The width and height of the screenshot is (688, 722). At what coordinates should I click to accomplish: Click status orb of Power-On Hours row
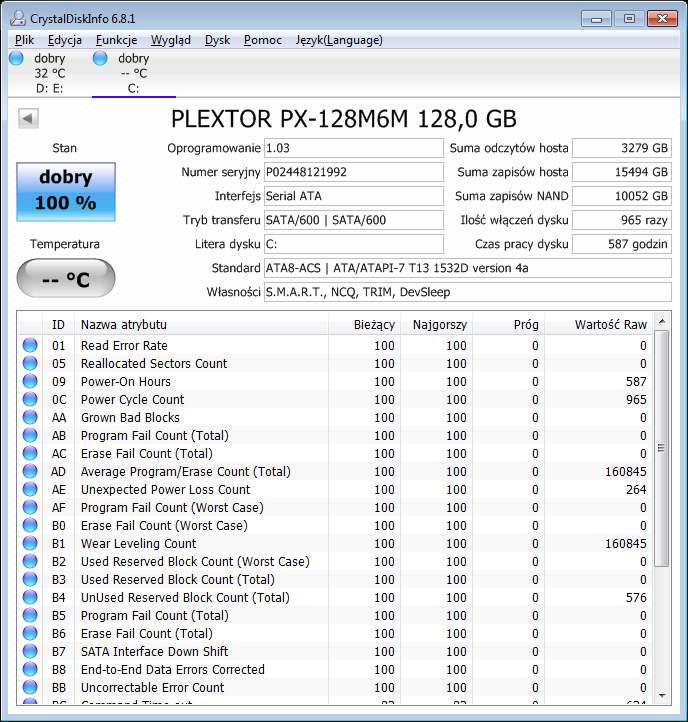[x=30, y=381]
